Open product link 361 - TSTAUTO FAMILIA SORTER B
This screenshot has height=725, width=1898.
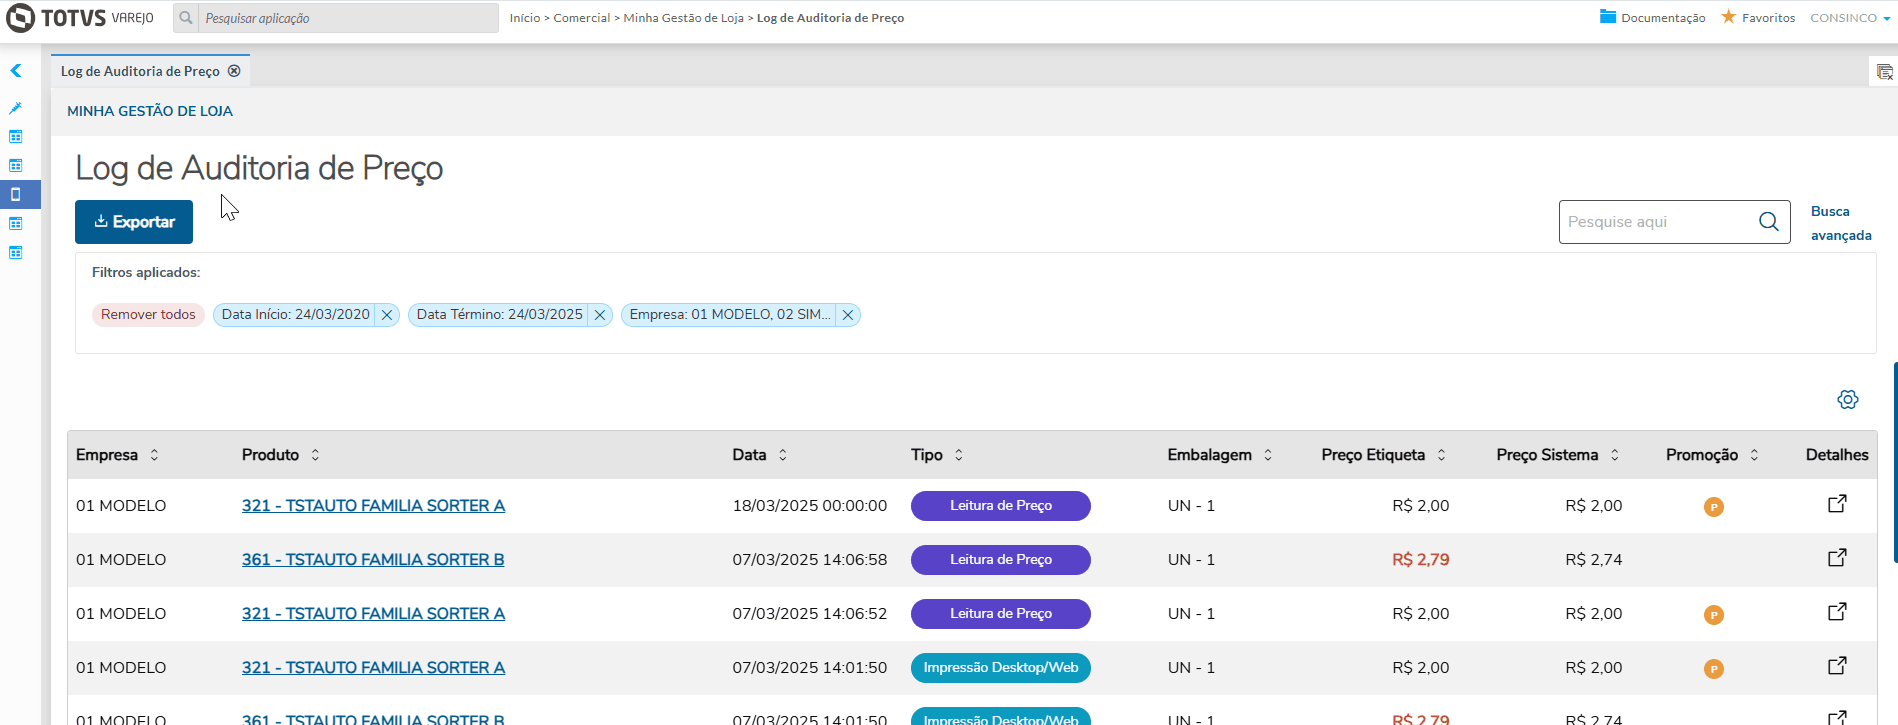(x=373, y=560)
